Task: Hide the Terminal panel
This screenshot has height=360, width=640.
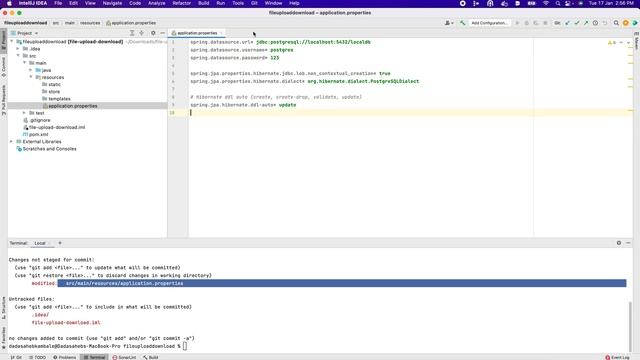Action: (628, 243)
